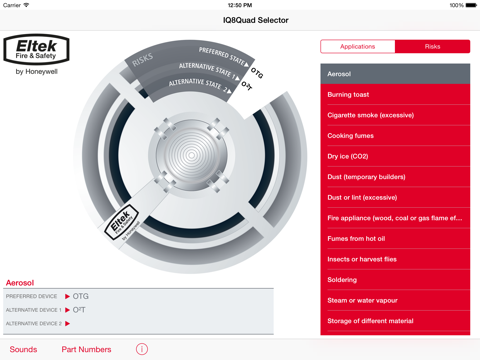480x360 pixels.
Task: Tap the battery indicator in status bar
Action: click(x=472, y=5)
